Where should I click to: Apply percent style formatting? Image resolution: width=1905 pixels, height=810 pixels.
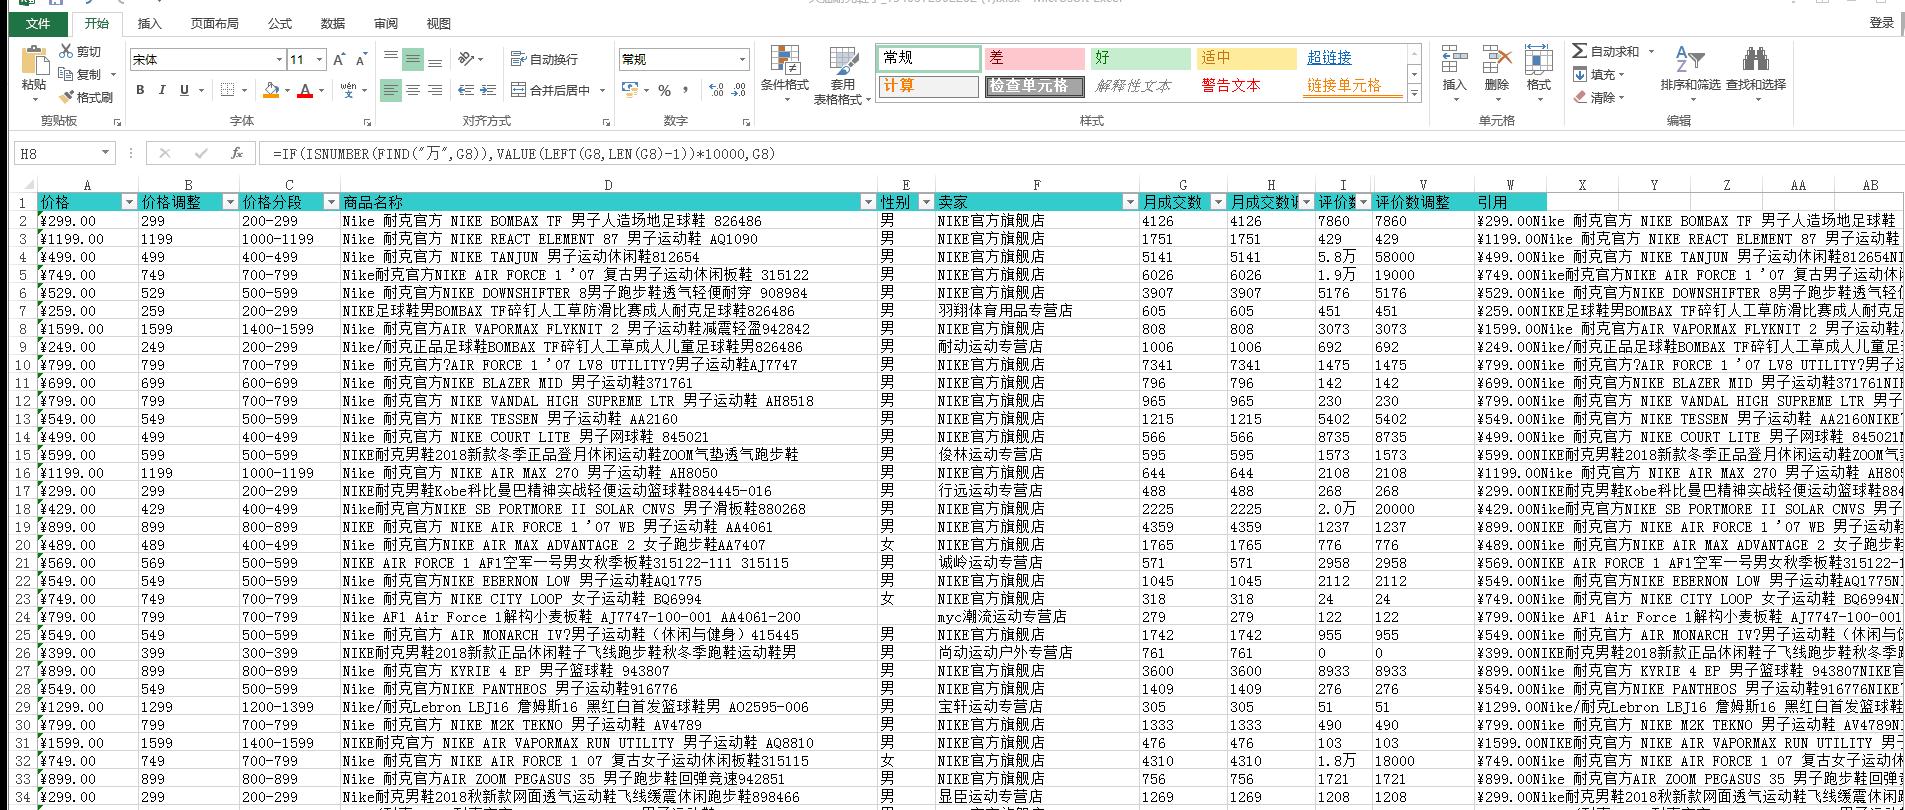coord(664,90)
